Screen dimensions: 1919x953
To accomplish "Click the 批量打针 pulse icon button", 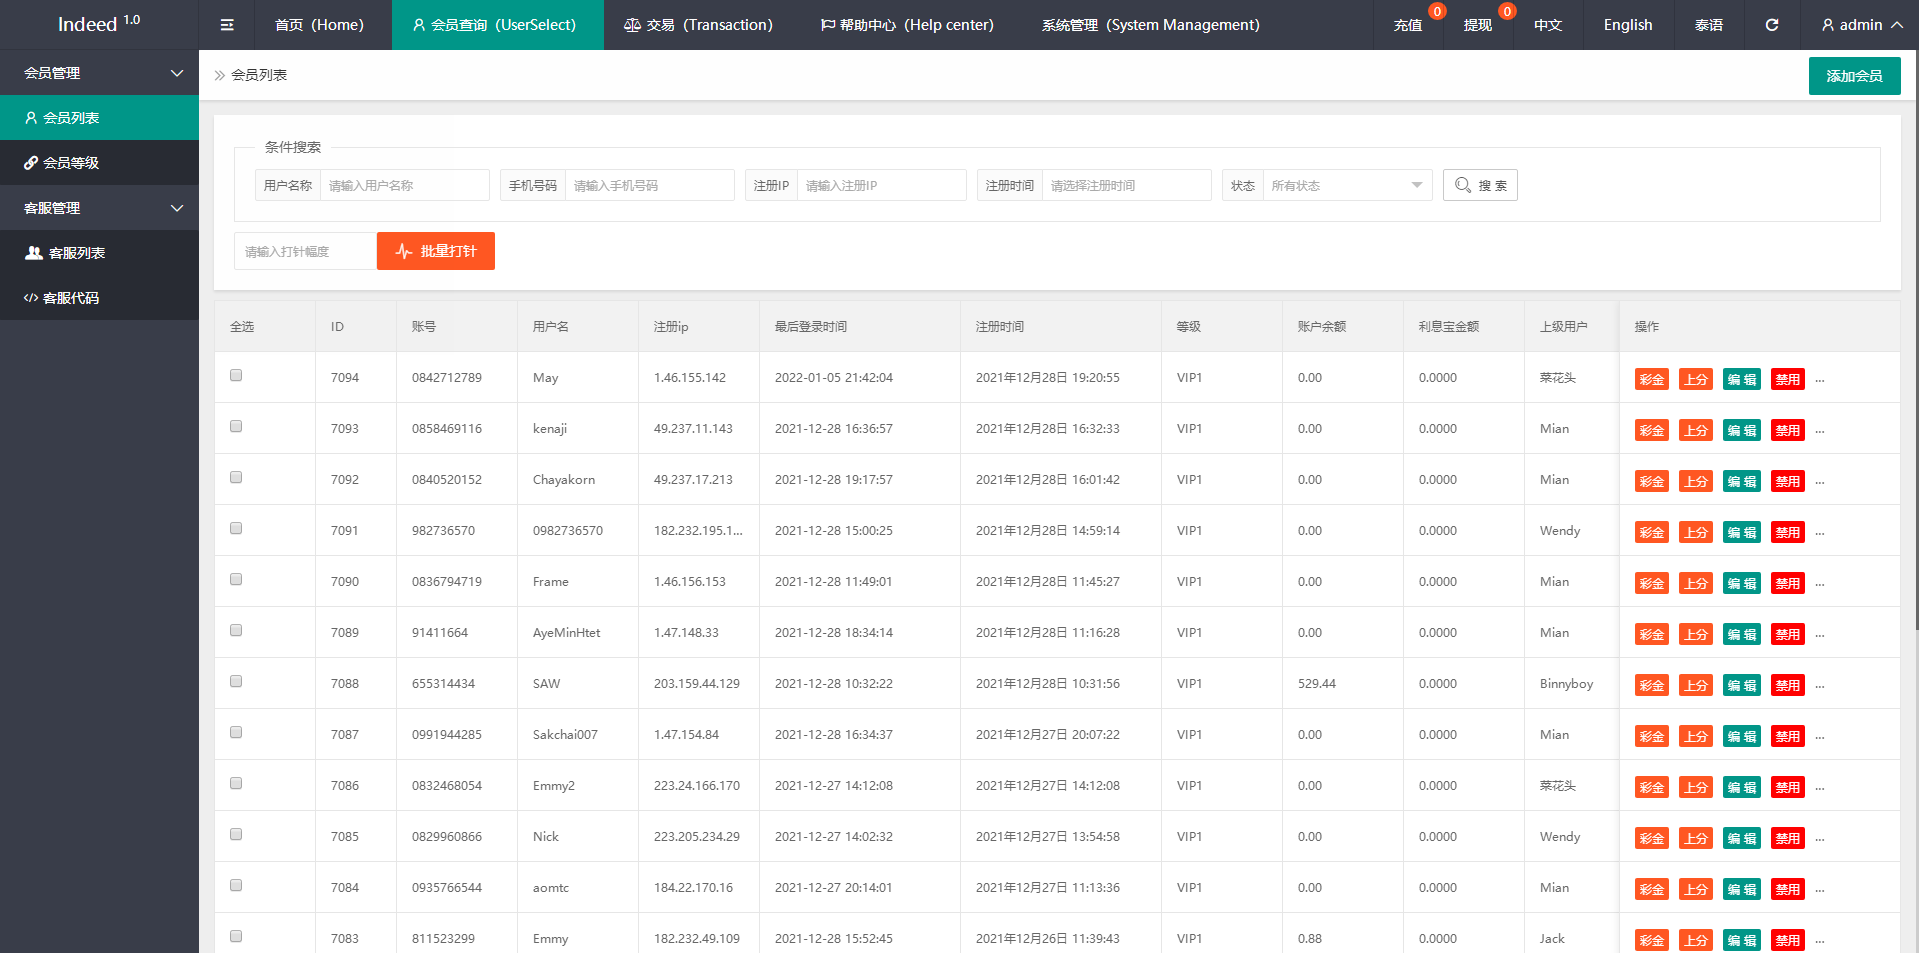I will click(x=435, y=251).
